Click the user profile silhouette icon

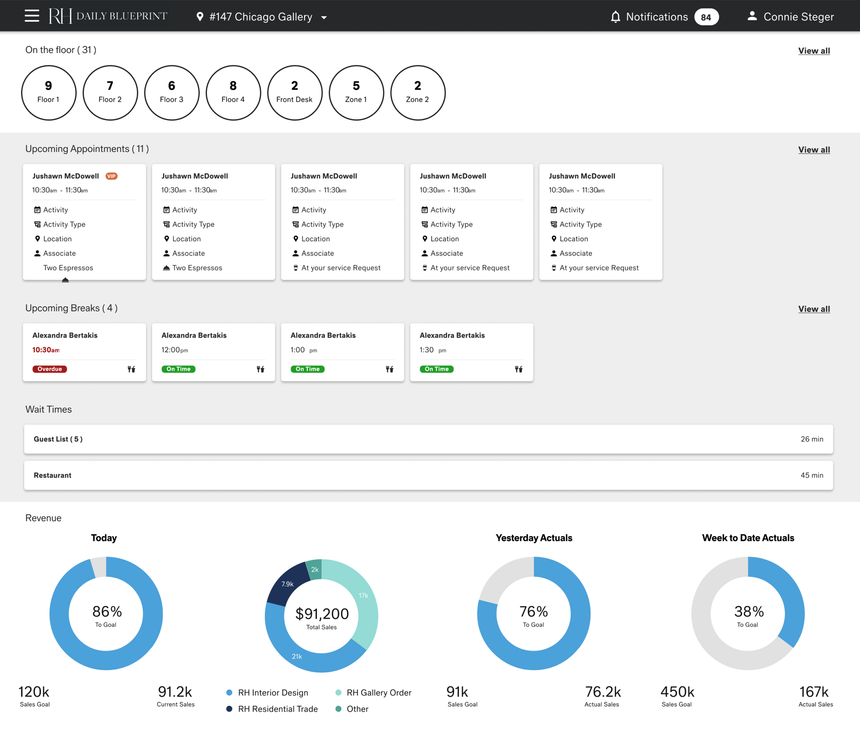(x=752, y=17)
